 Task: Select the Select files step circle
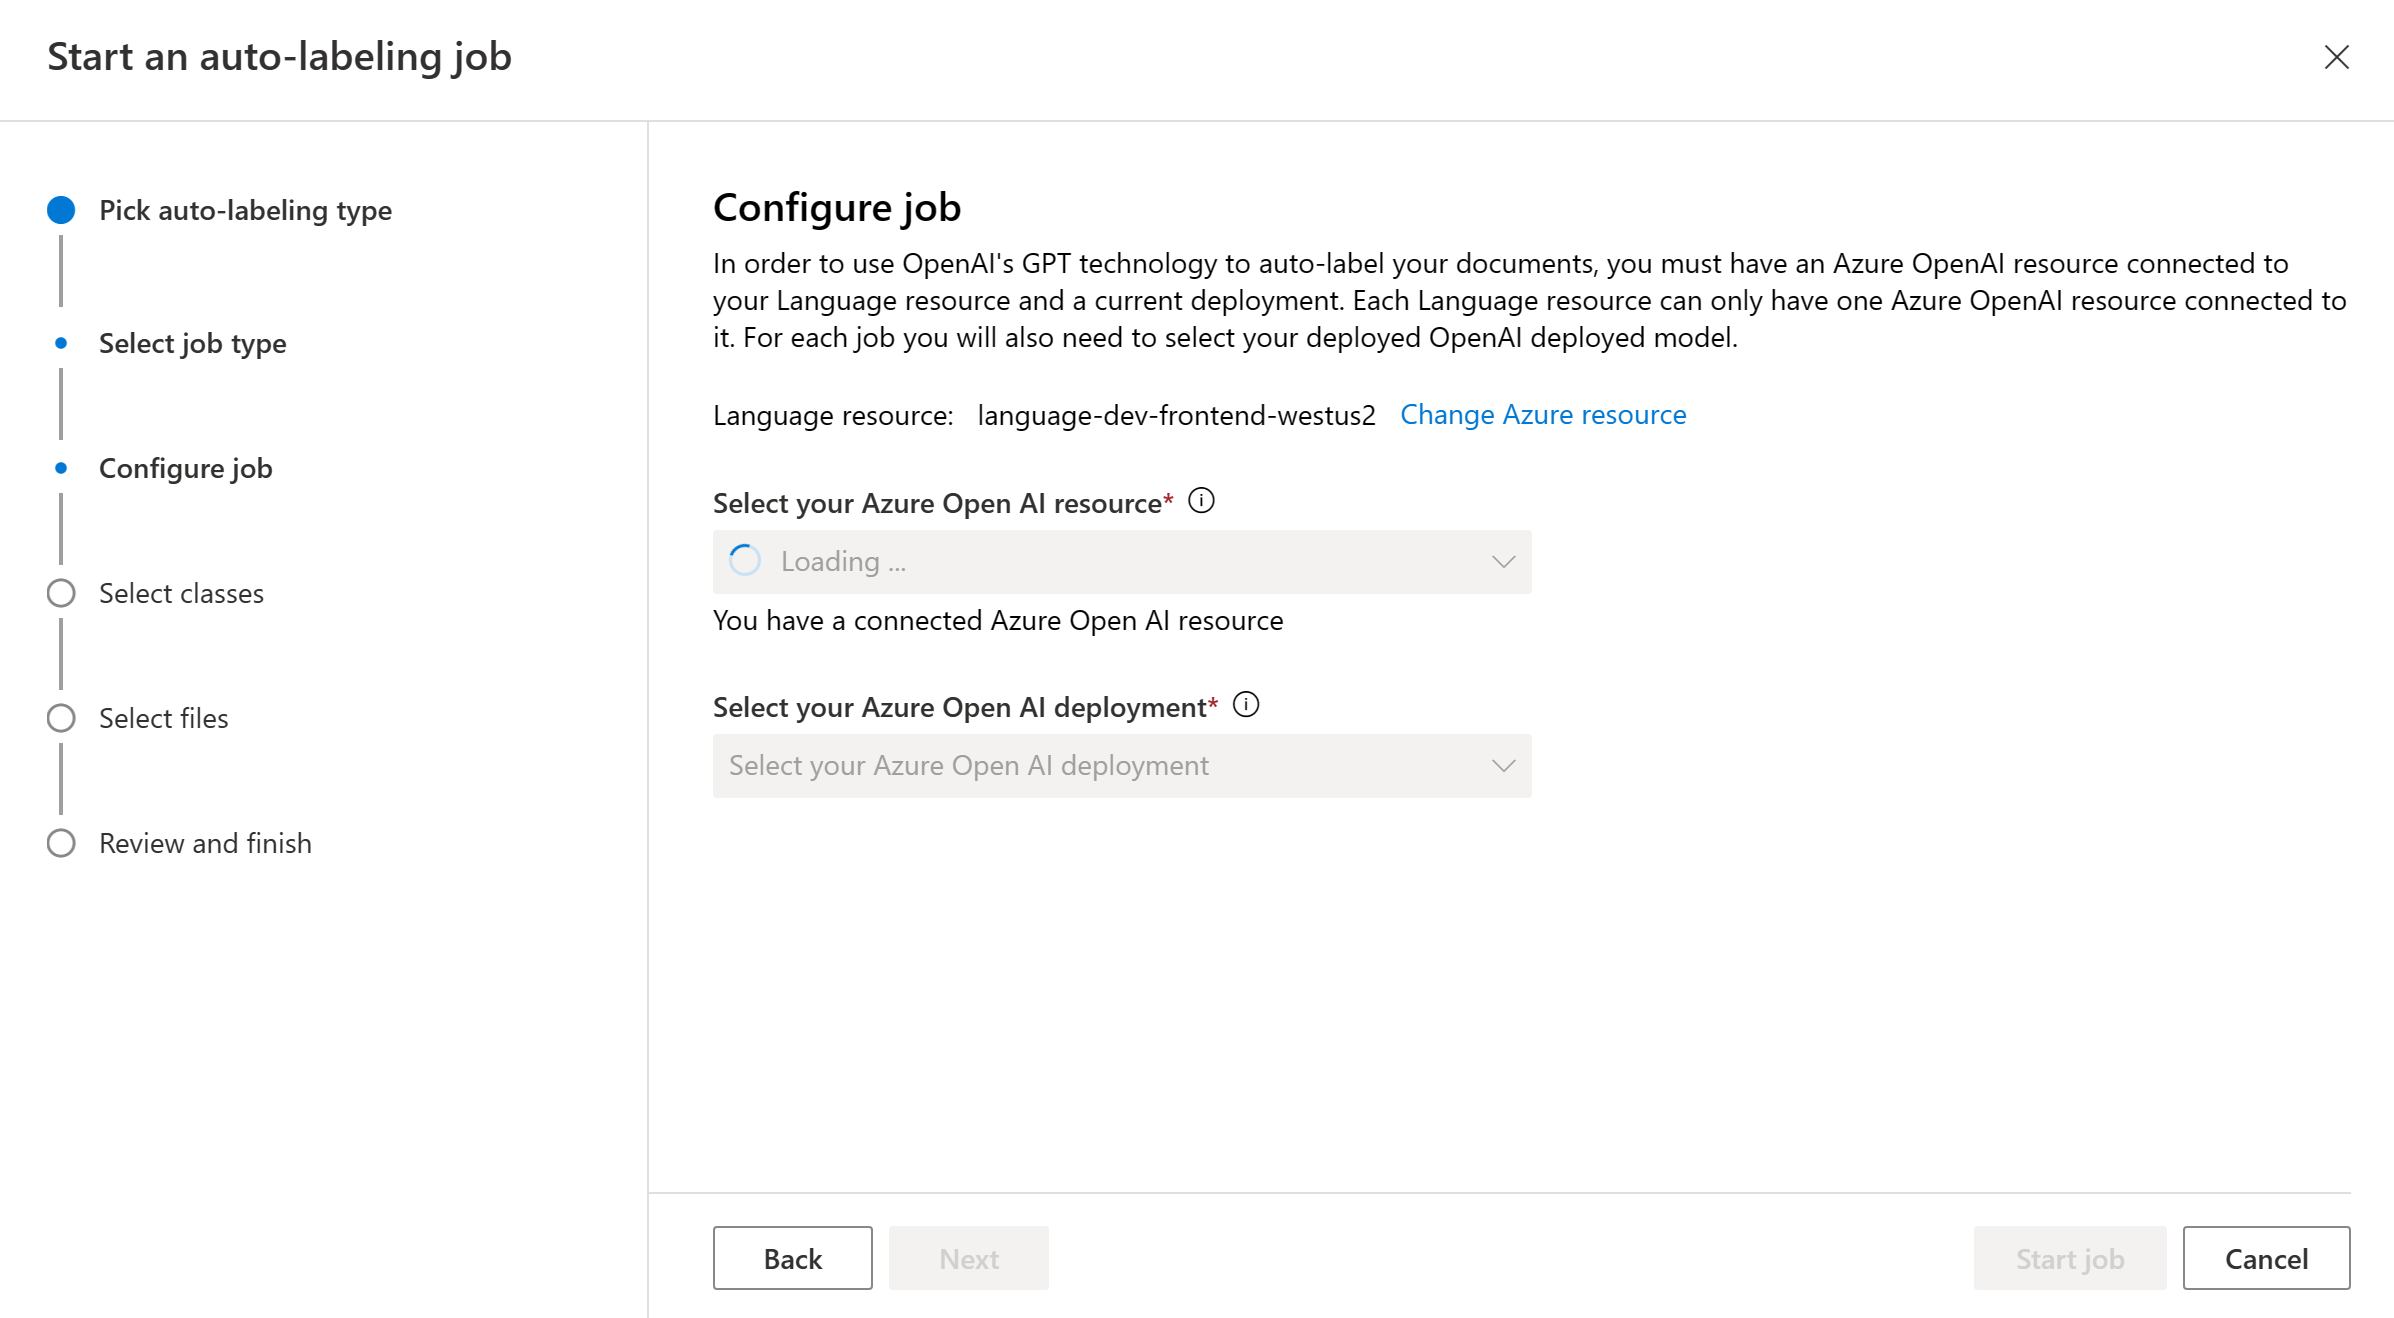click(61, 718)
